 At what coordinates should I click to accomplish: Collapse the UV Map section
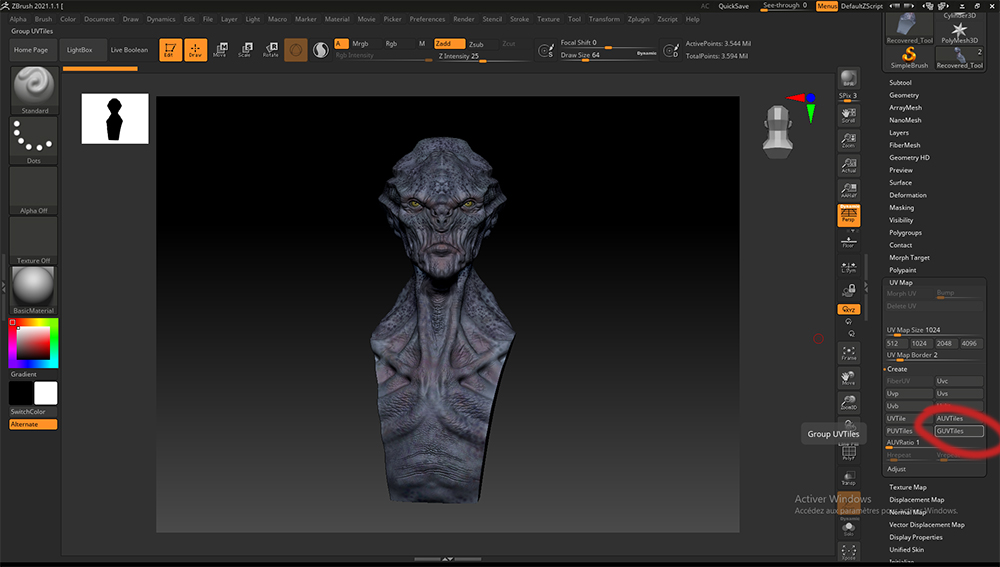[x=900, y=282]
